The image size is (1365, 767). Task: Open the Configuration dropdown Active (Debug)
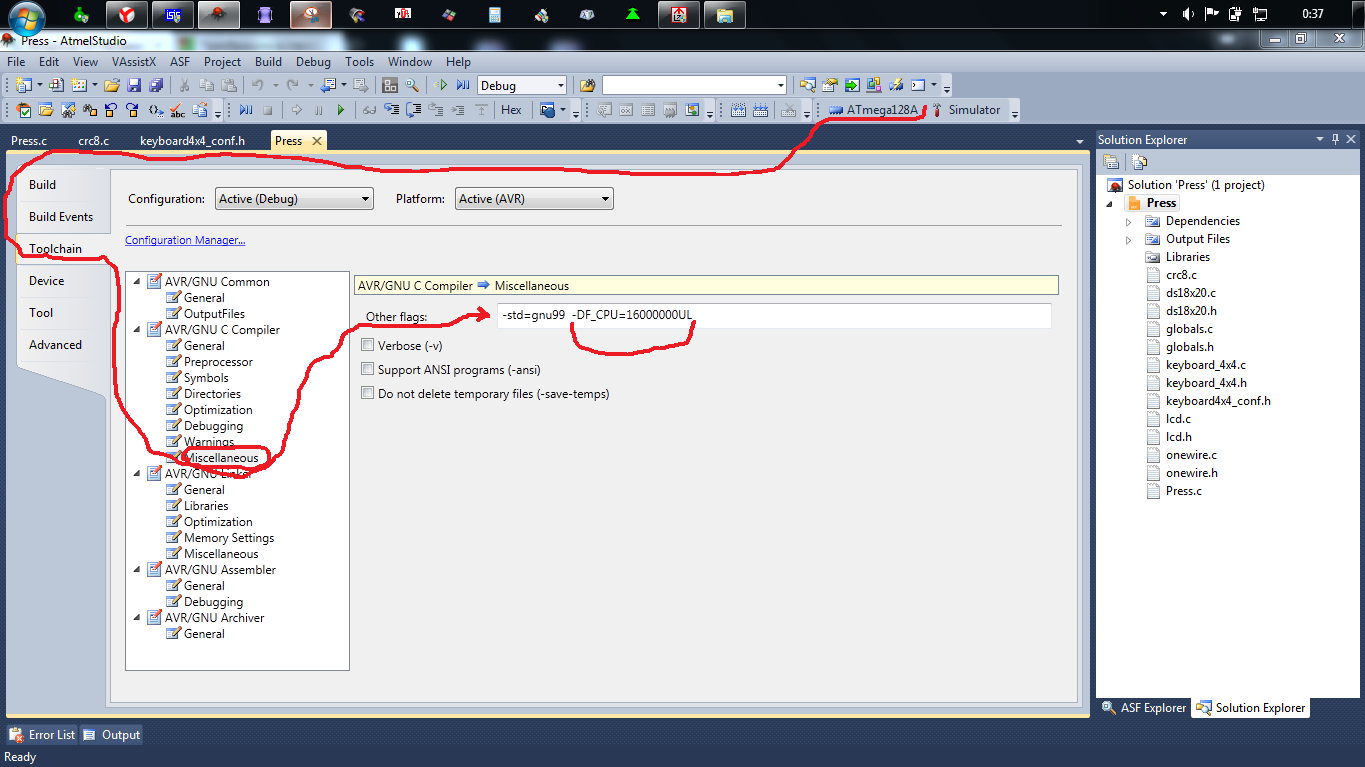pos(294,199)
